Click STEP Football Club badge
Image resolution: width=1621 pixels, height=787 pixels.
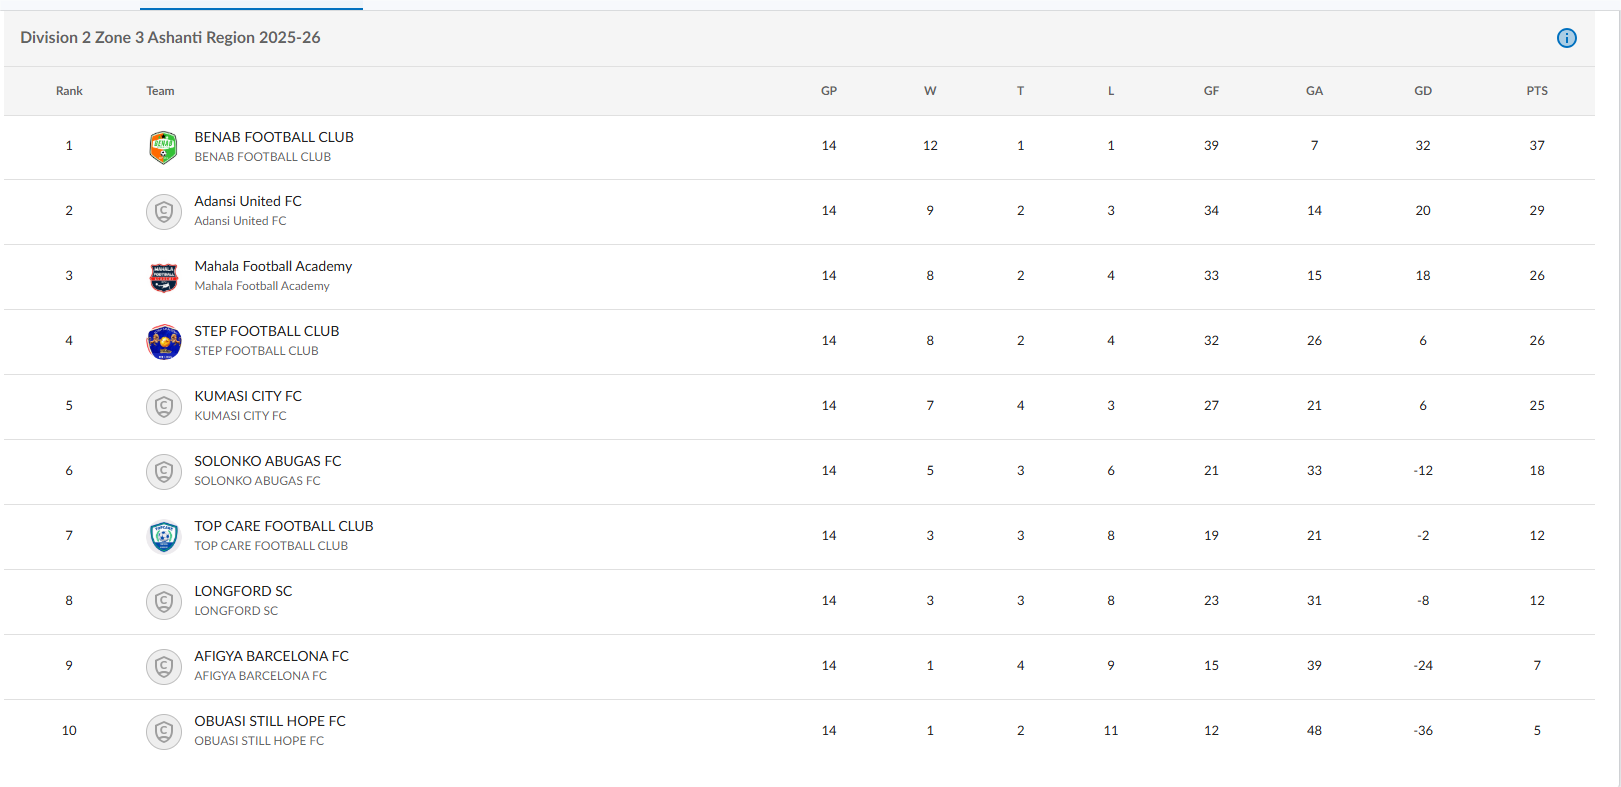[x=163, y=342]
